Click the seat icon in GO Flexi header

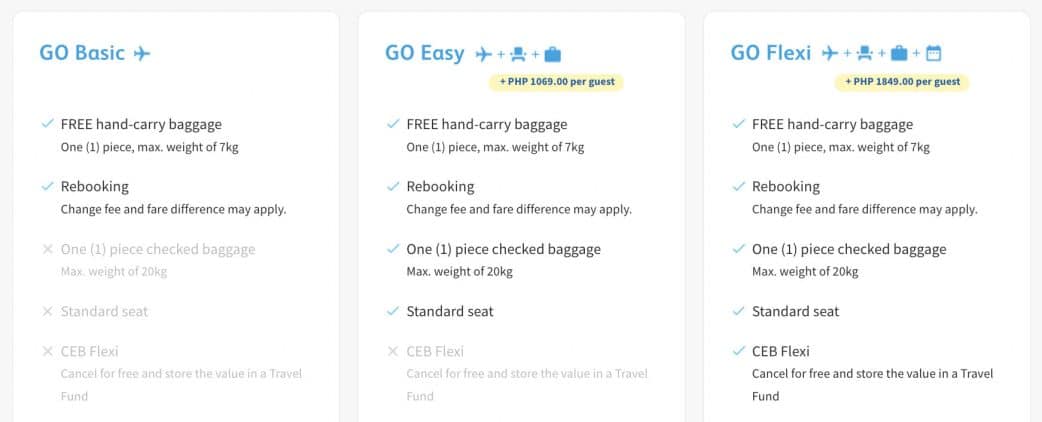[865, 54]
